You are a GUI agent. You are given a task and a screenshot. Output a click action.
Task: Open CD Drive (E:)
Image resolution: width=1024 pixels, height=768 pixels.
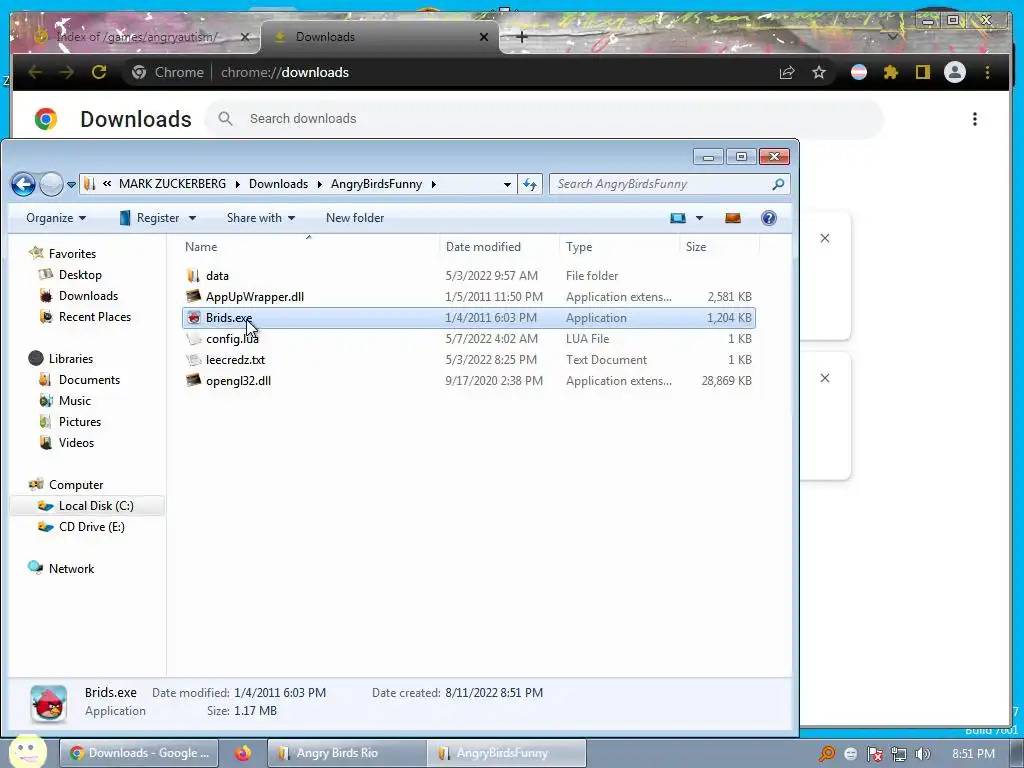[x=91, y=527]
